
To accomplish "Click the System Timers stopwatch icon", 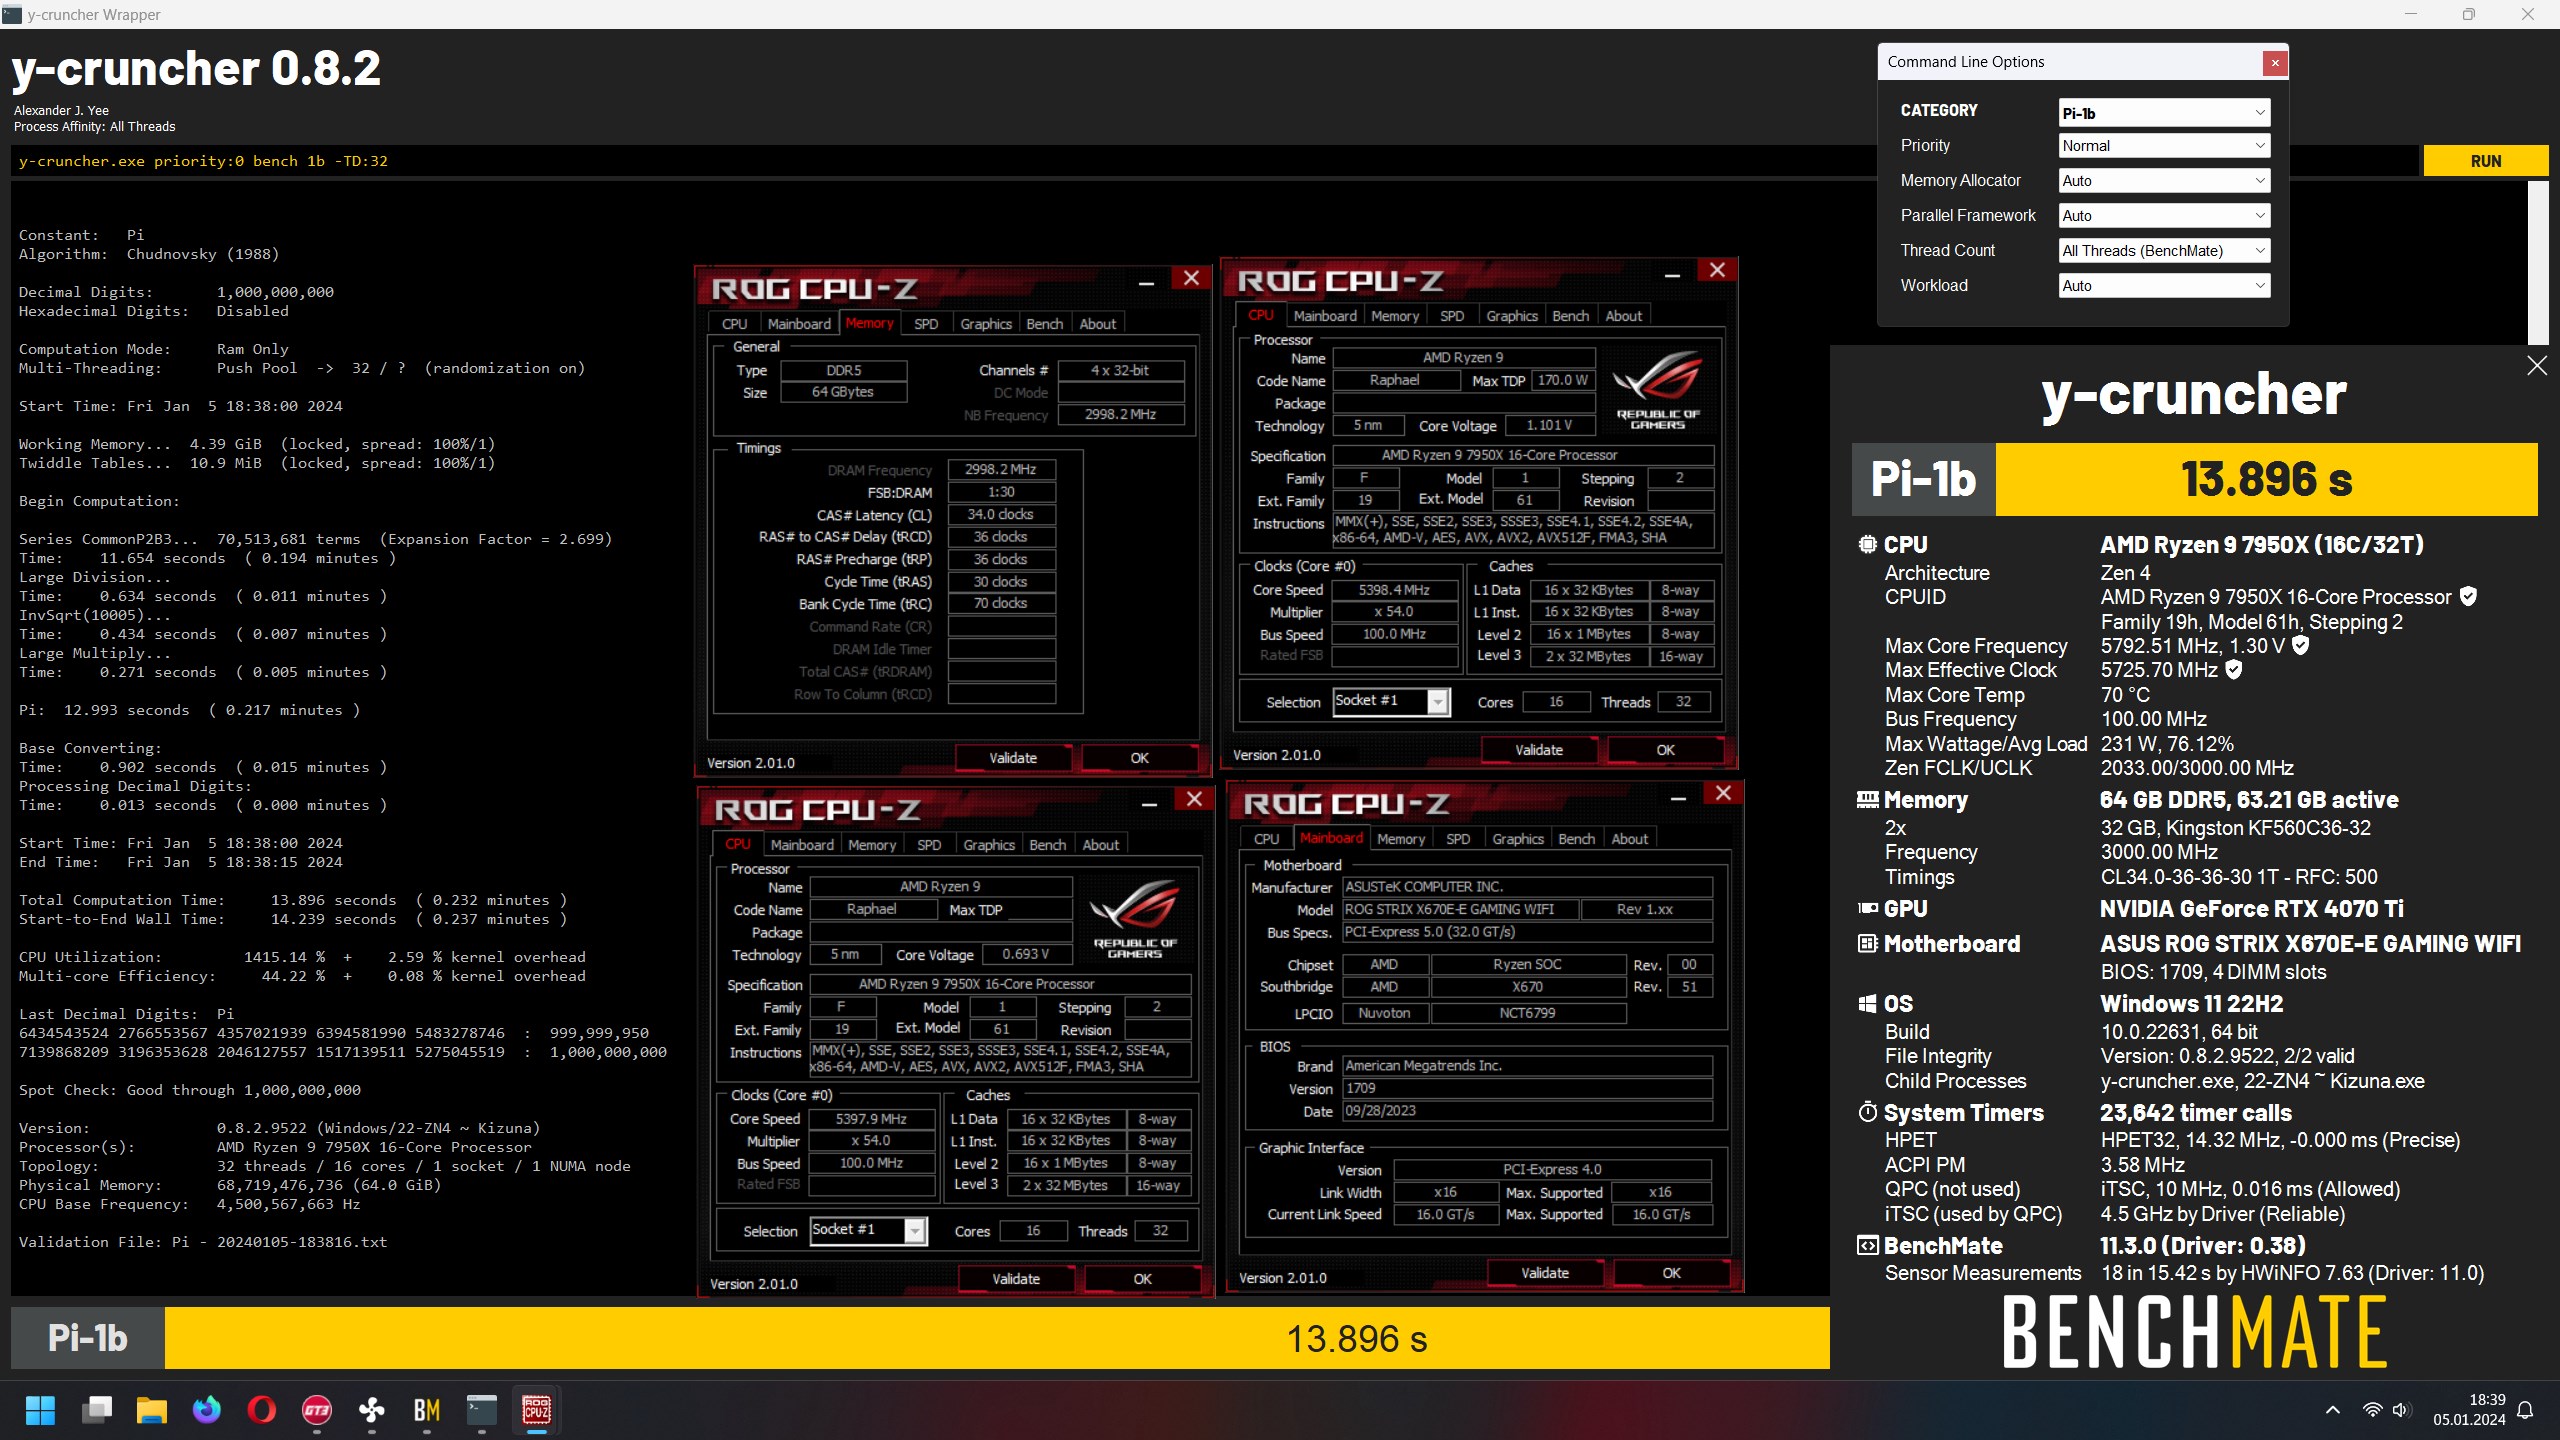I will (1867, 1112).
